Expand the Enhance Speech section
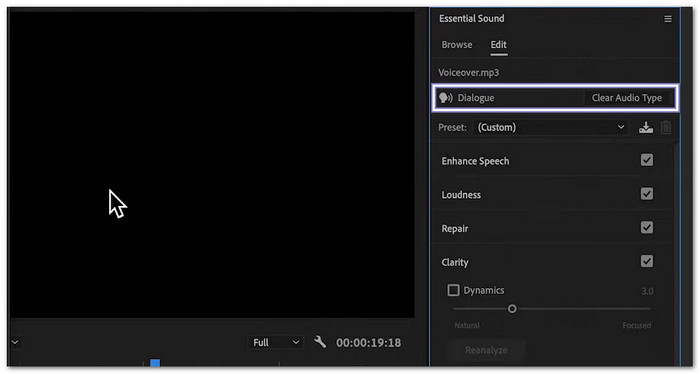Viewport: 700px width, 374px height. (475, 161)
